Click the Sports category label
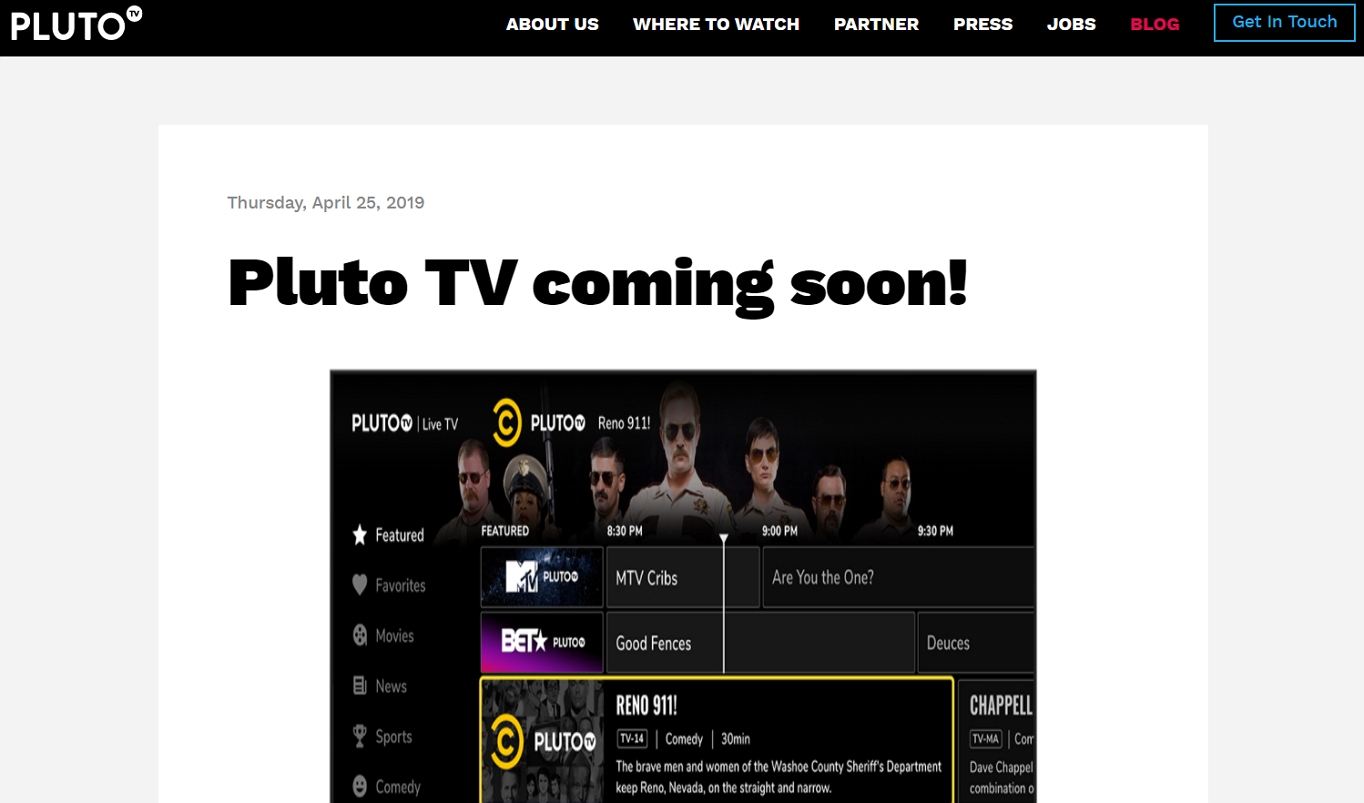This screenshot has width=1364, height=803. [394, 736]
